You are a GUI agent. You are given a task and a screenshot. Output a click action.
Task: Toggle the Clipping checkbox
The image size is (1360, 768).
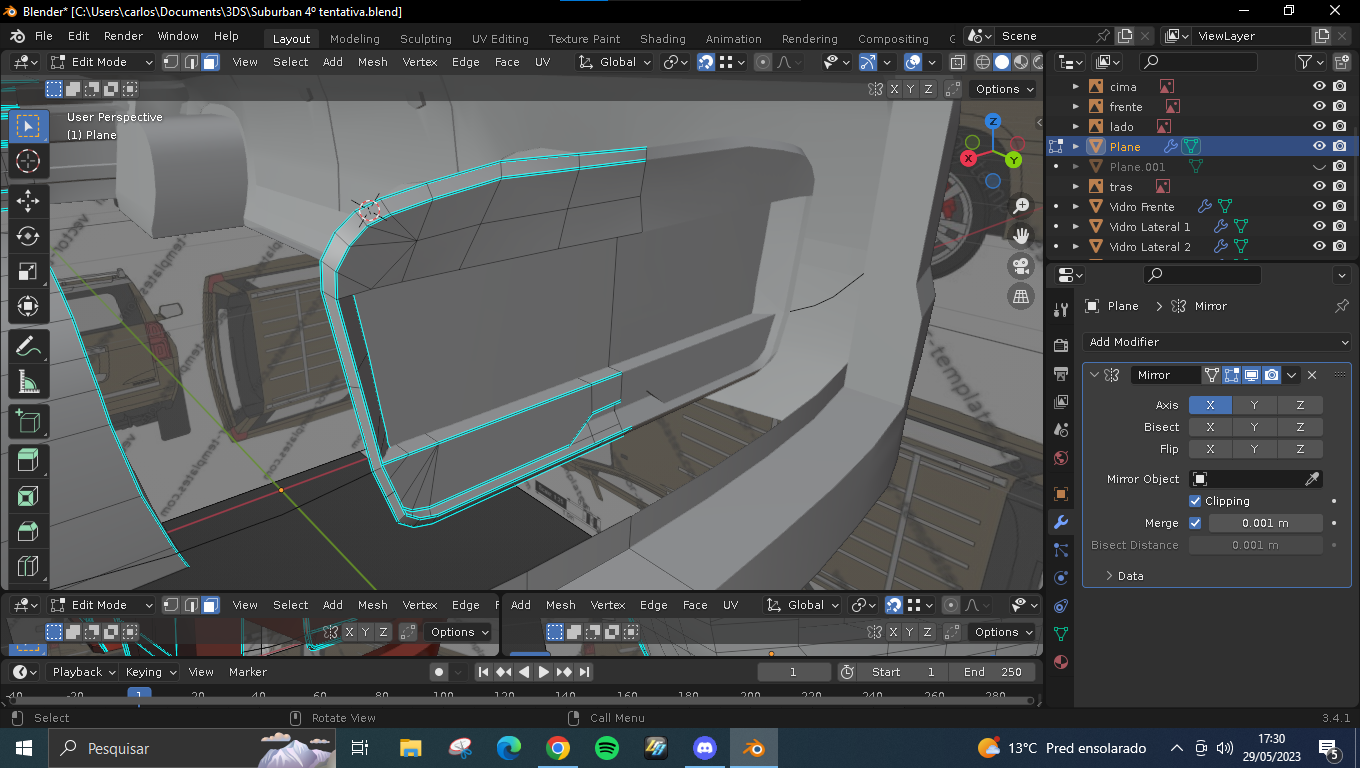click(x=1195, y=501)
